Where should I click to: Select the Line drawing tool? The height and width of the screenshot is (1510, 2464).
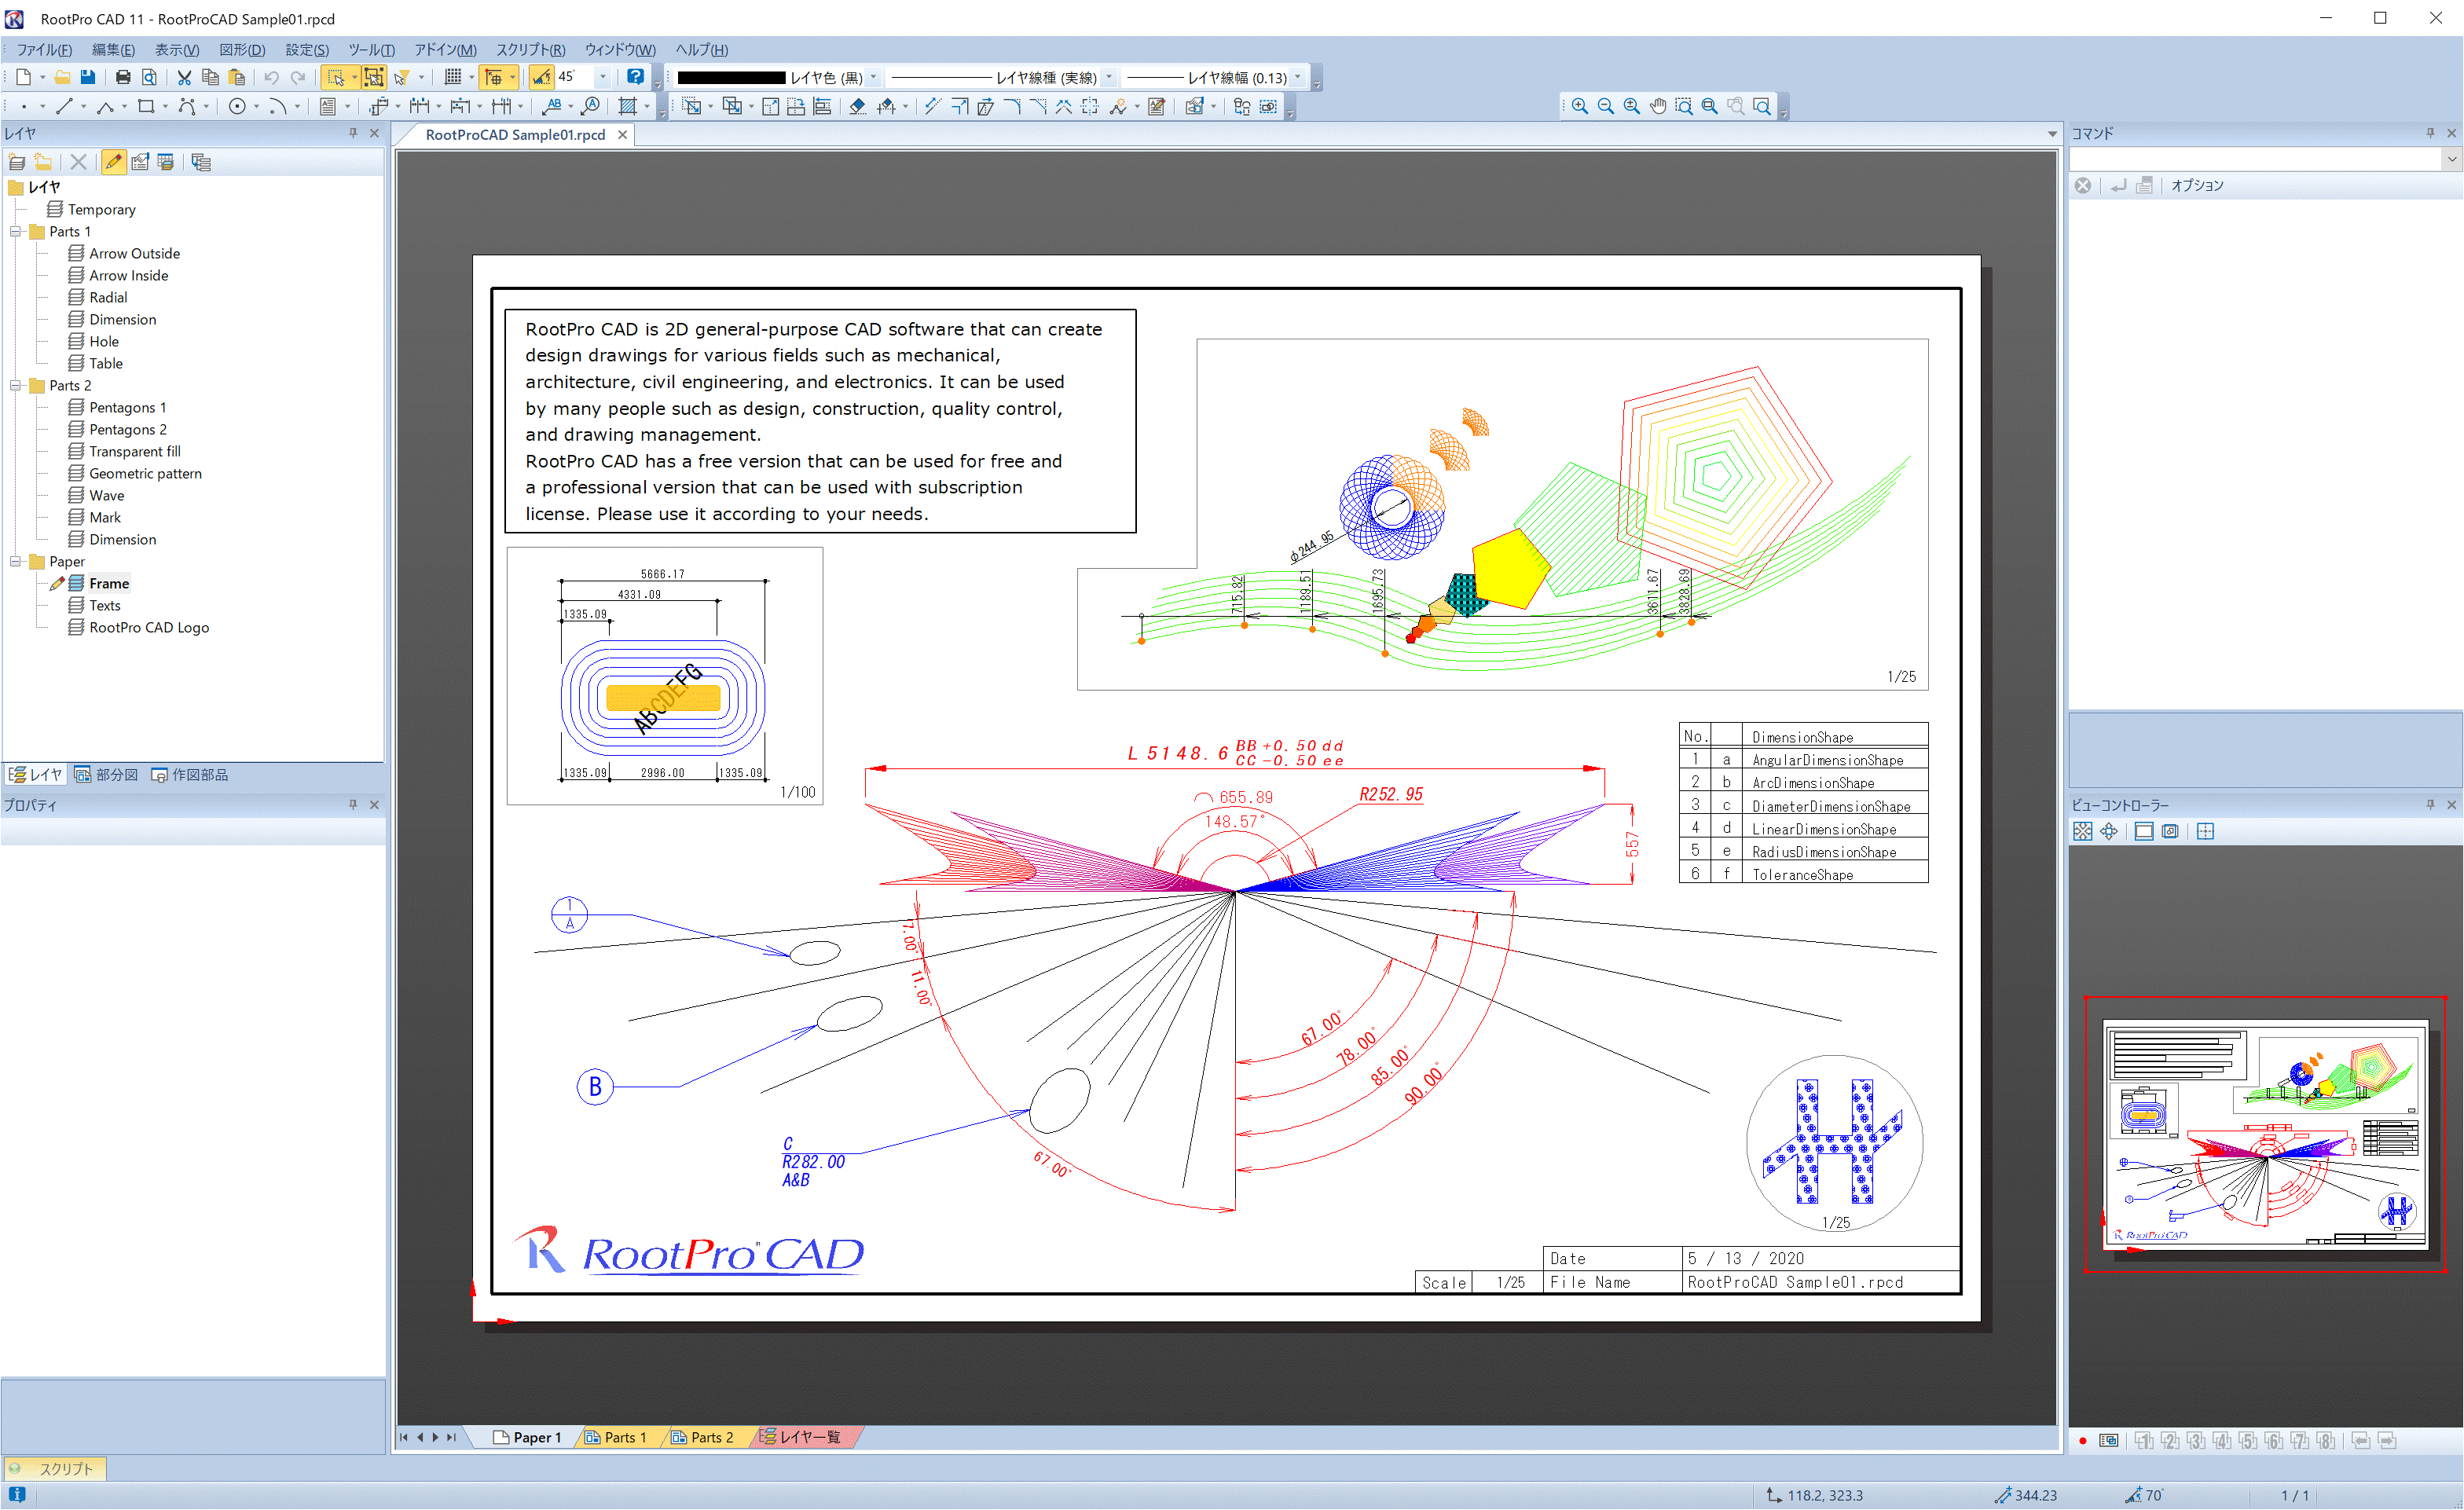pos(64,106)
